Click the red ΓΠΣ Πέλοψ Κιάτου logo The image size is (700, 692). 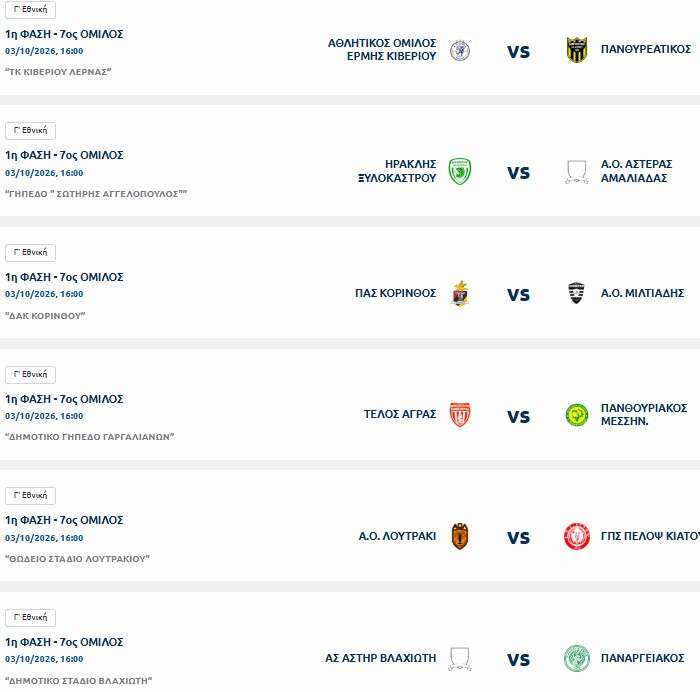tap(577, 536)
